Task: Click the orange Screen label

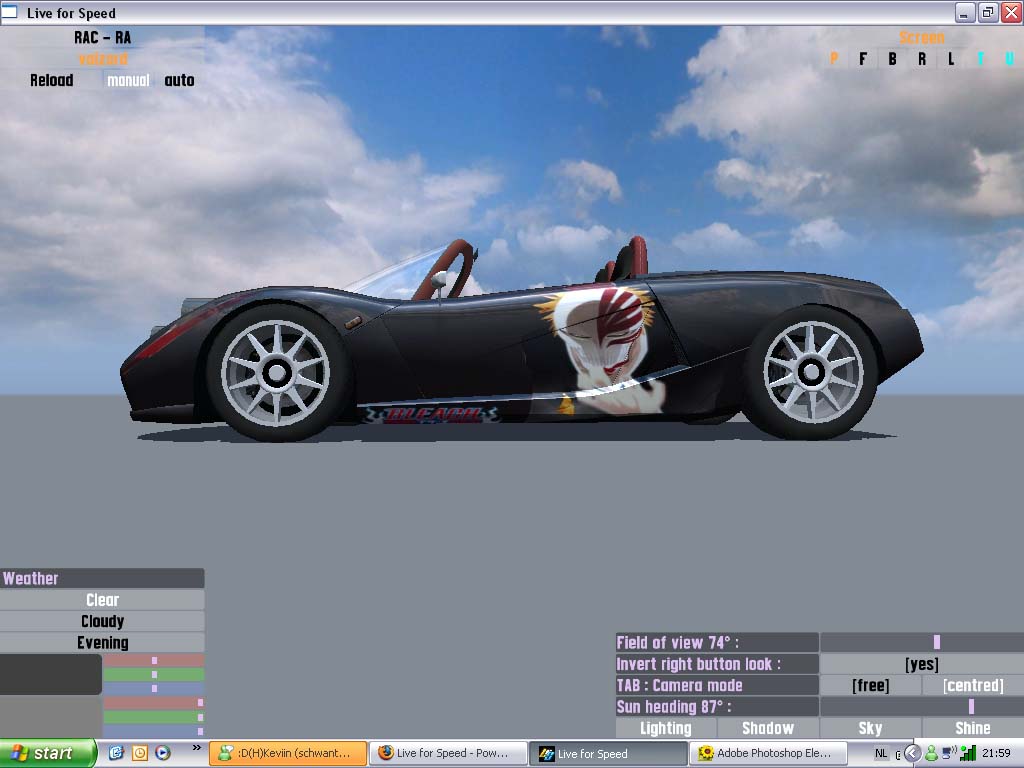Action: [921, 37]
